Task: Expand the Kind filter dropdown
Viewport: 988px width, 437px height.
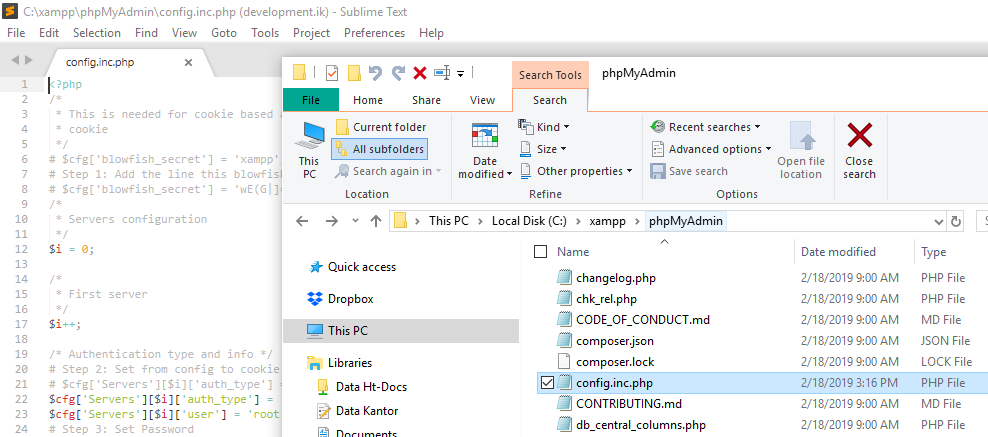Action: click(544, 127)
